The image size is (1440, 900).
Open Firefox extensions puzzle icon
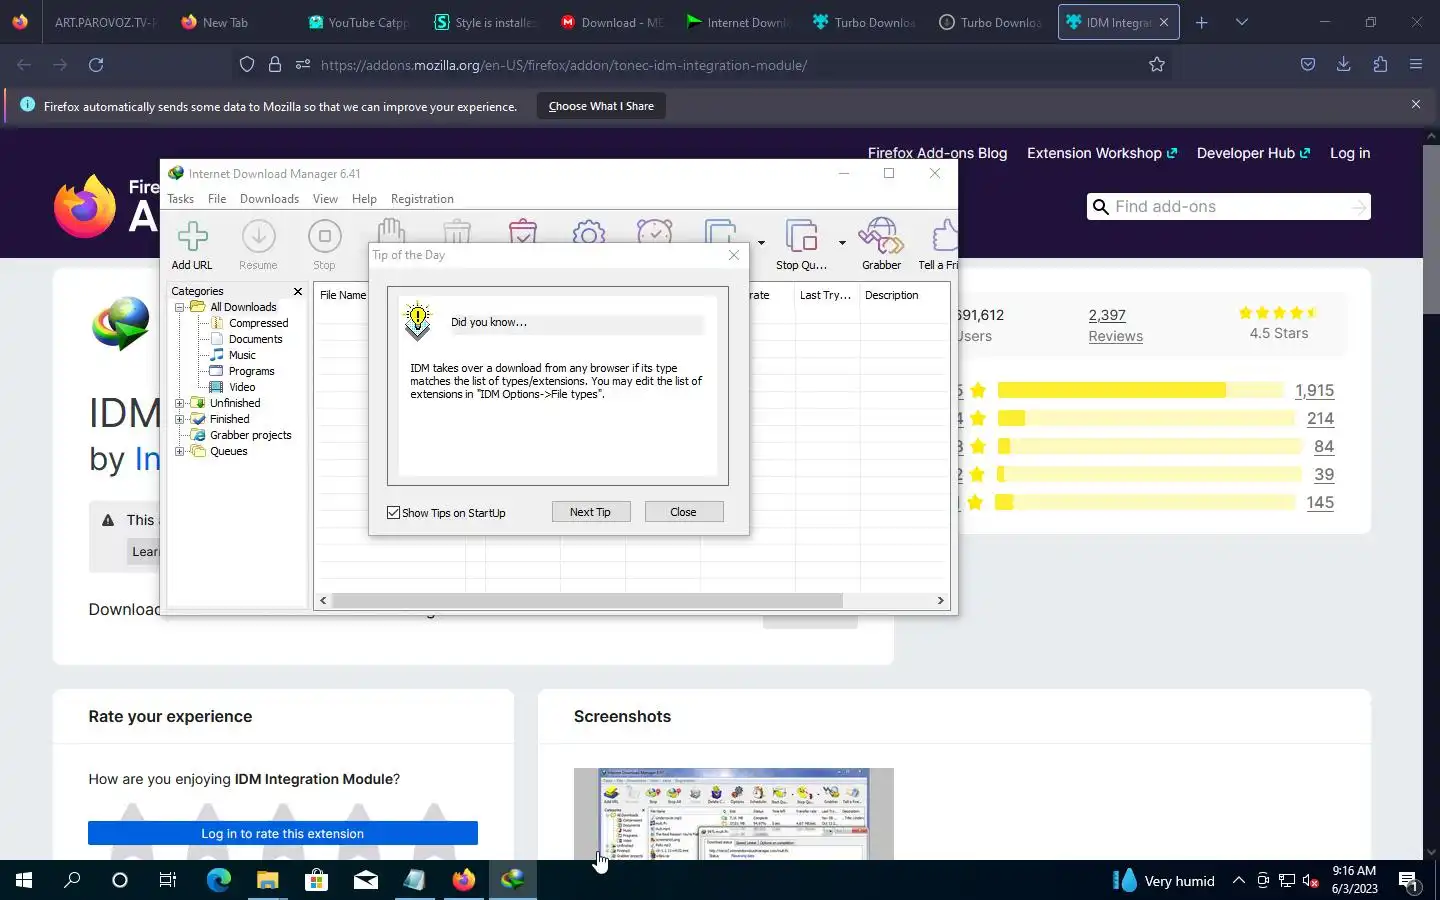(x=1380, y=65)
